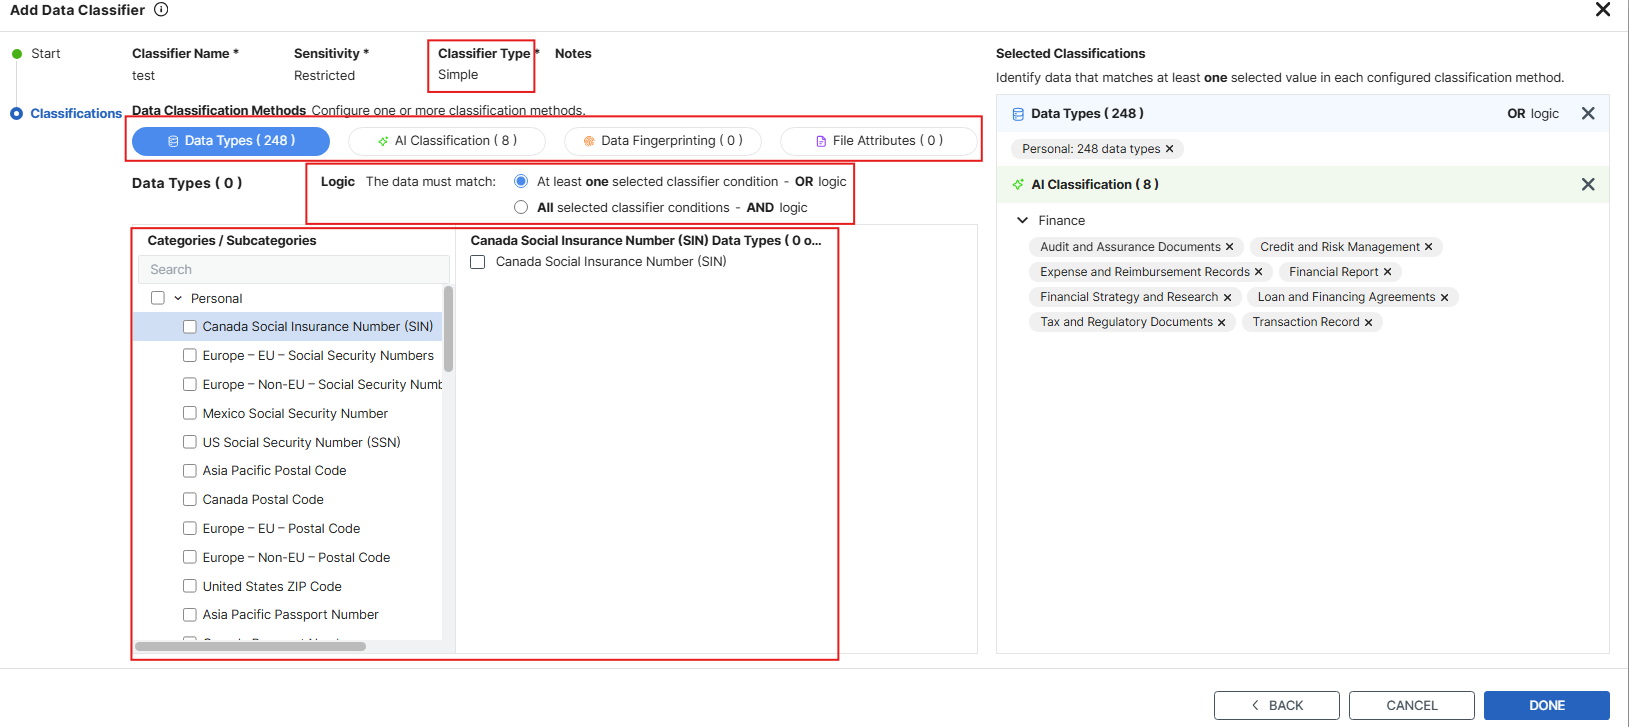
Task: Select the Classifications step indicator
Action: [x=17, y=114]
